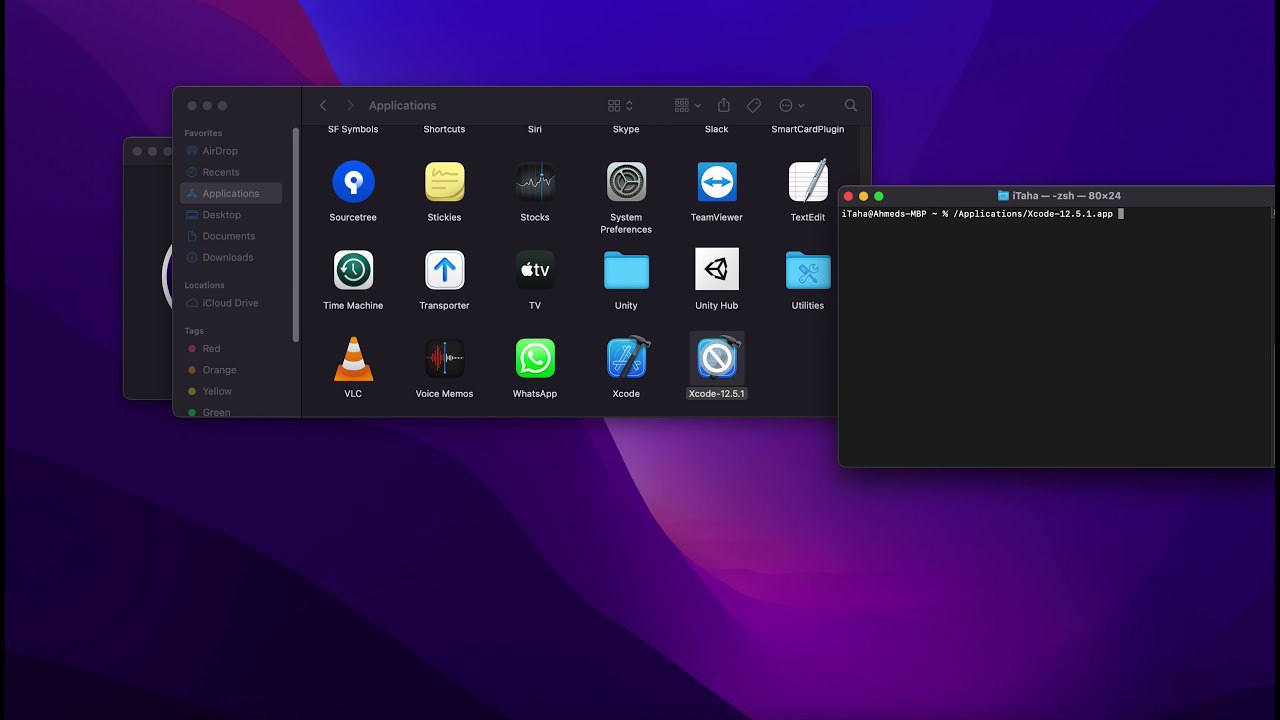1280x720 pixels.
Task: Click the Finder sidebar scrollbar
Action: [x=296, y=235]
